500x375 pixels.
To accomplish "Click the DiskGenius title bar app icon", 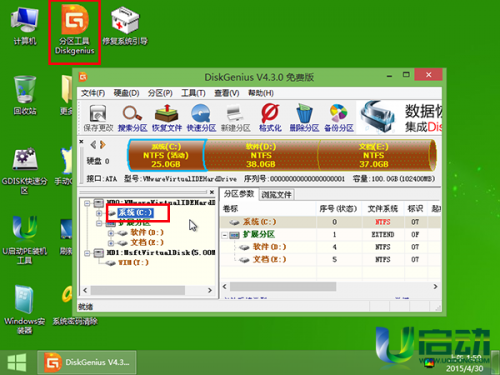I will pos(83,77).
